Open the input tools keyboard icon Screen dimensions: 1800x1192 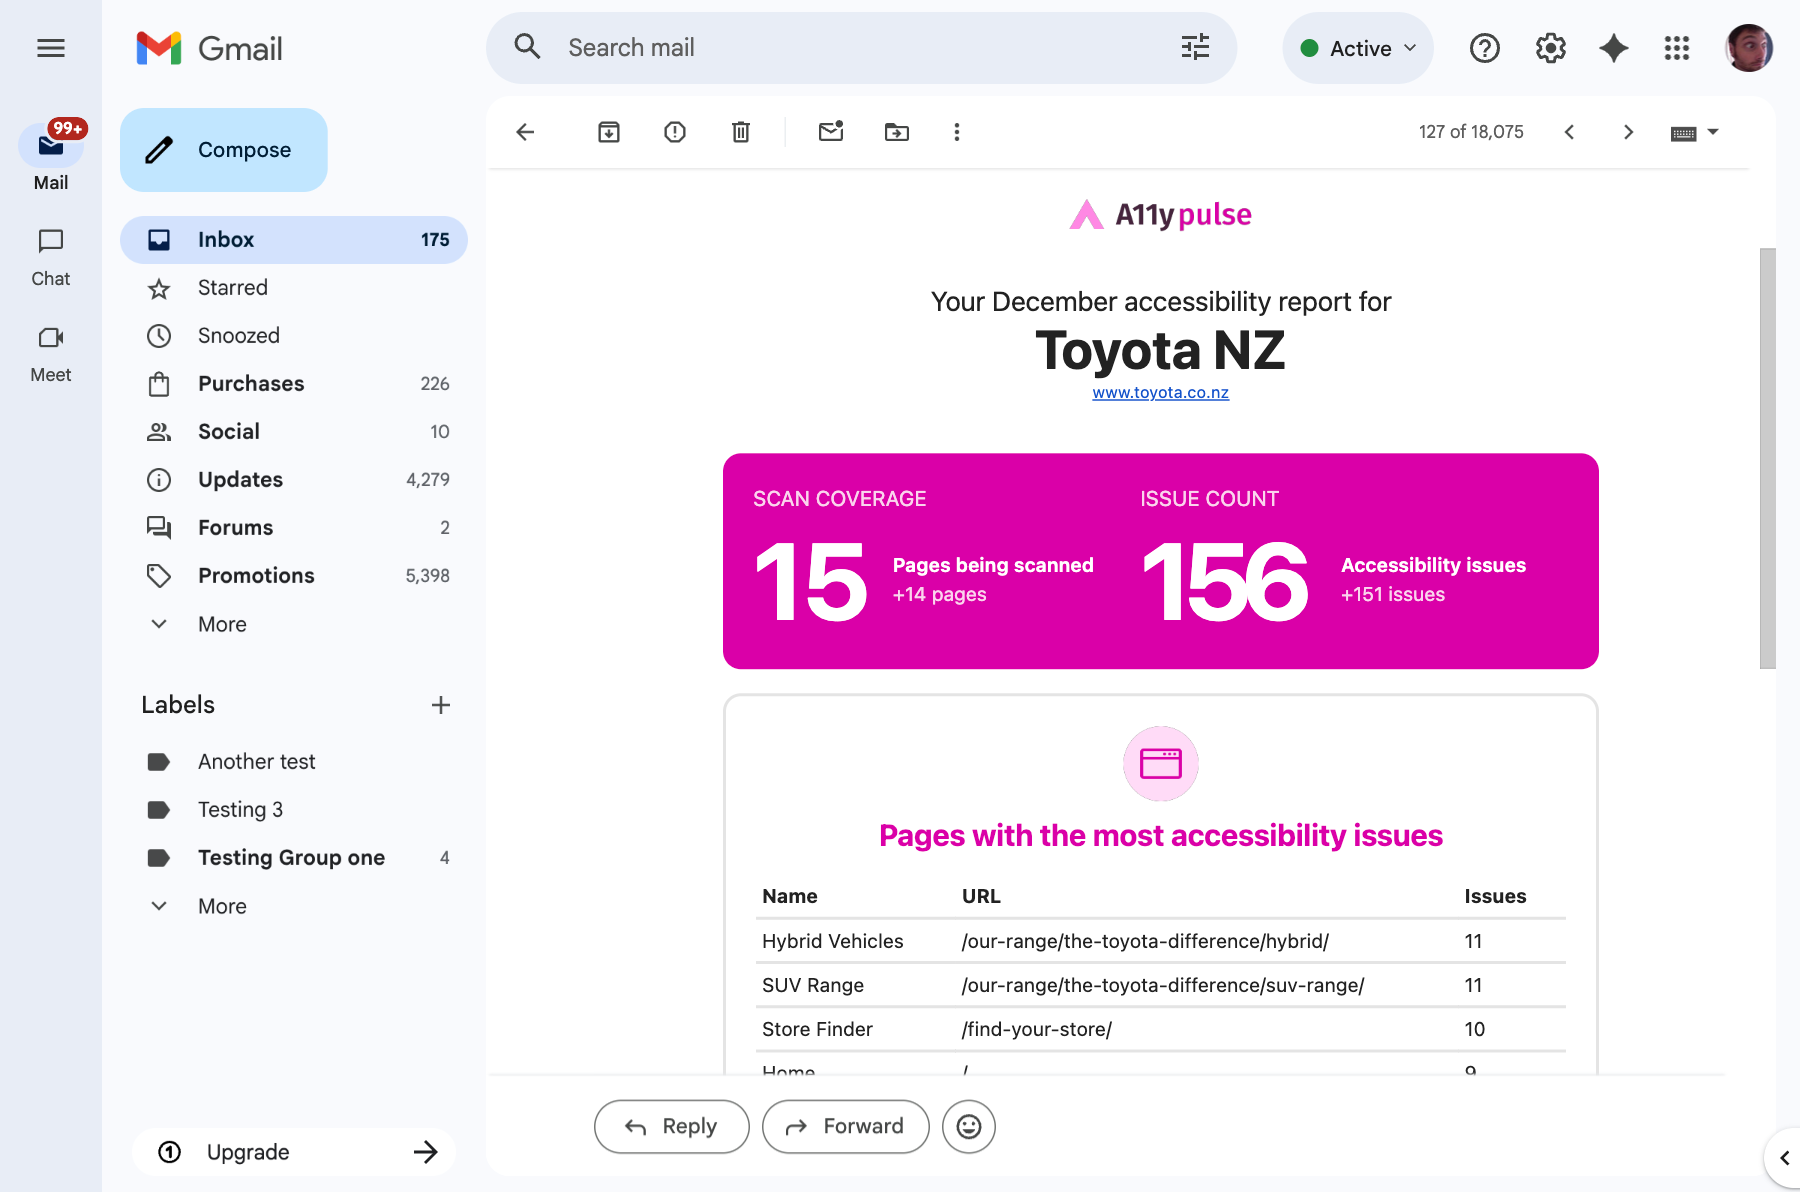click(1684, 133)
